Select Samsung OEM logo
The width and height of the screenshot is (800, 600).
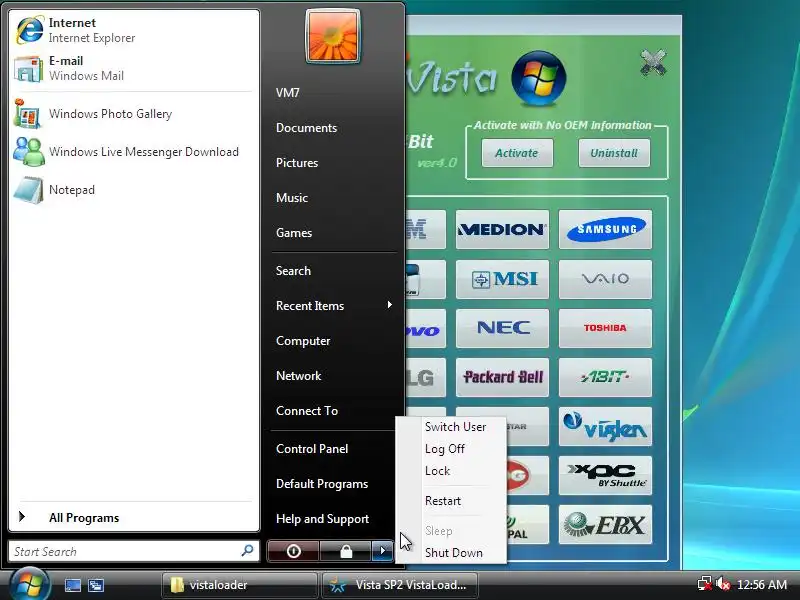[605, 230]
